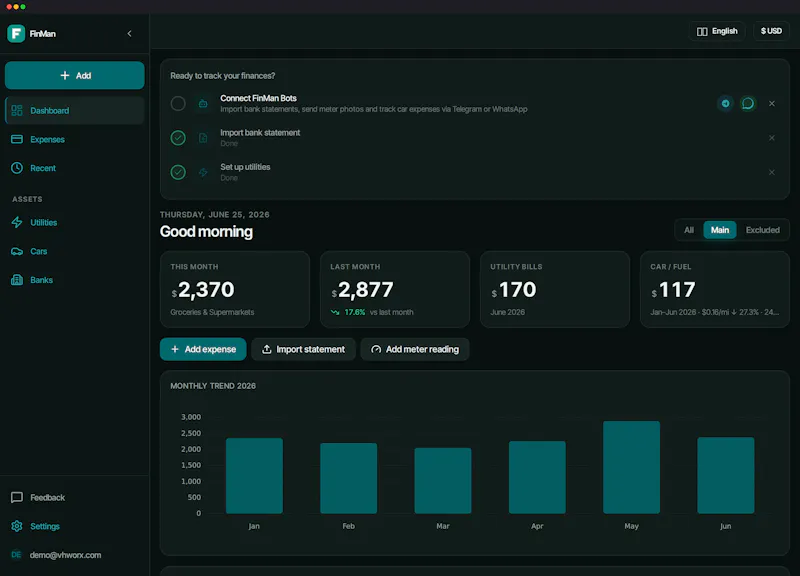Toggle the Set up utilities checkmark

178,172
